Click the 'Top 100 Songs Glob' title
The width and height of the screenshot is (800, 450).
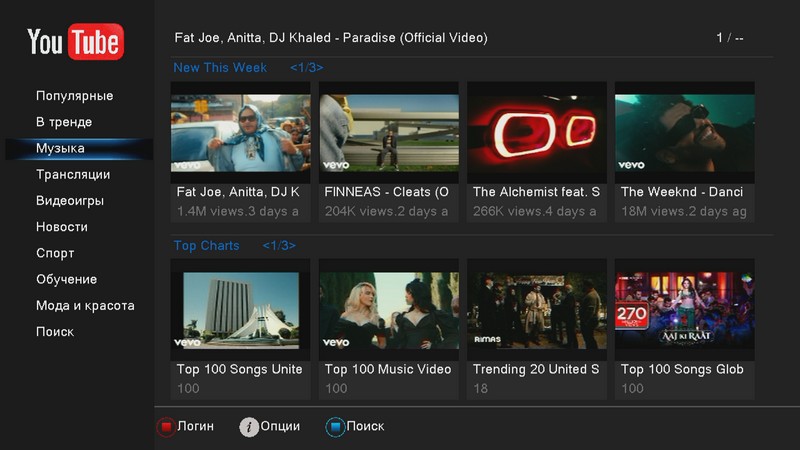point(682,369)
